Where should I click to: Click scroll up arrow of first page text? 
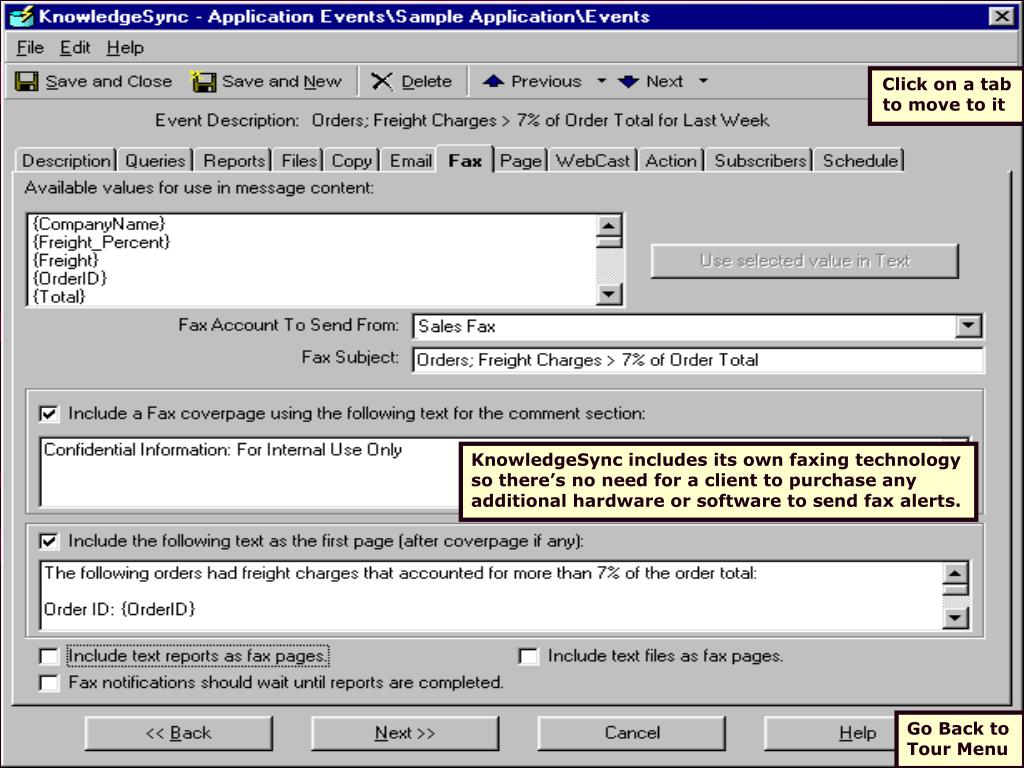point(955,573)
